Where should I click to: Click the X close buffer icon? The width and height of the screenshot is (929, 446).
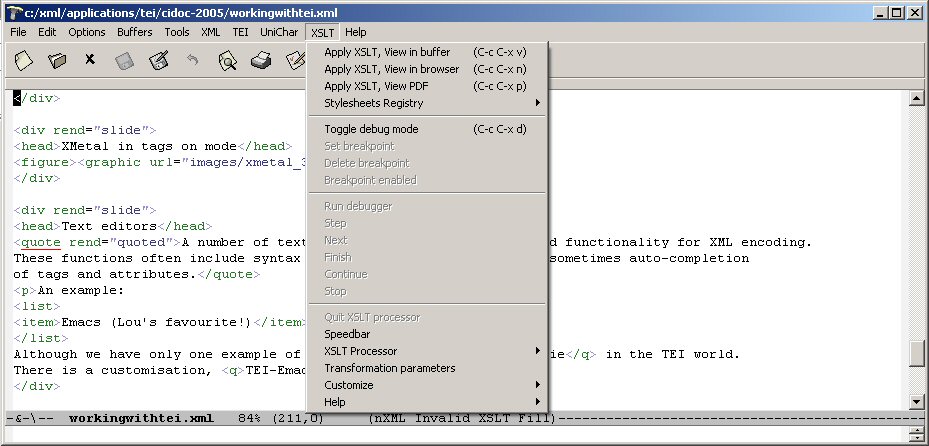[x=90, y=60]
